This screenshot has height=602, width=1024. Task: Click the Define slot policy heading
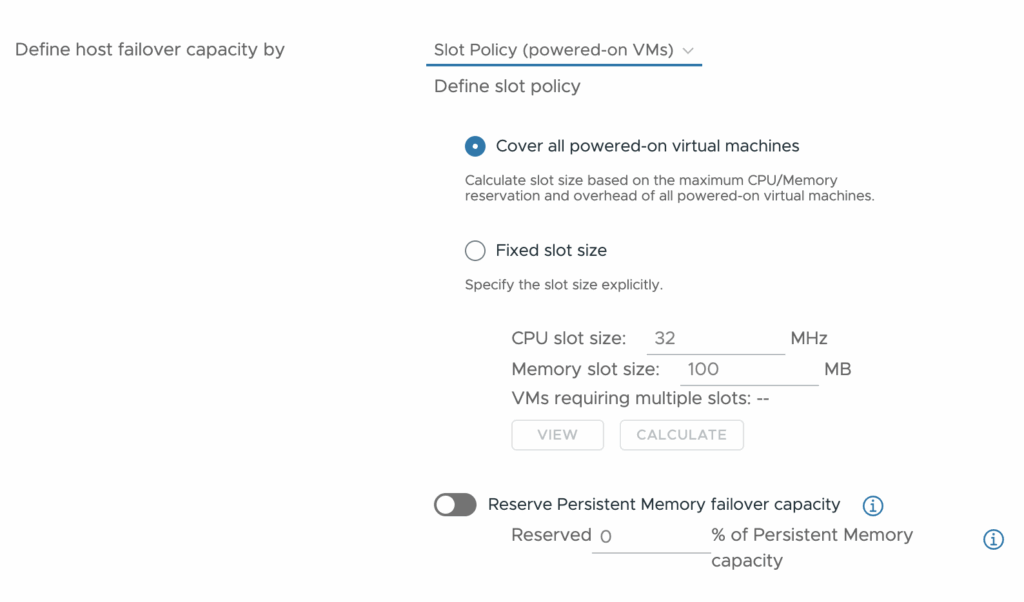(x=507, y=87)
